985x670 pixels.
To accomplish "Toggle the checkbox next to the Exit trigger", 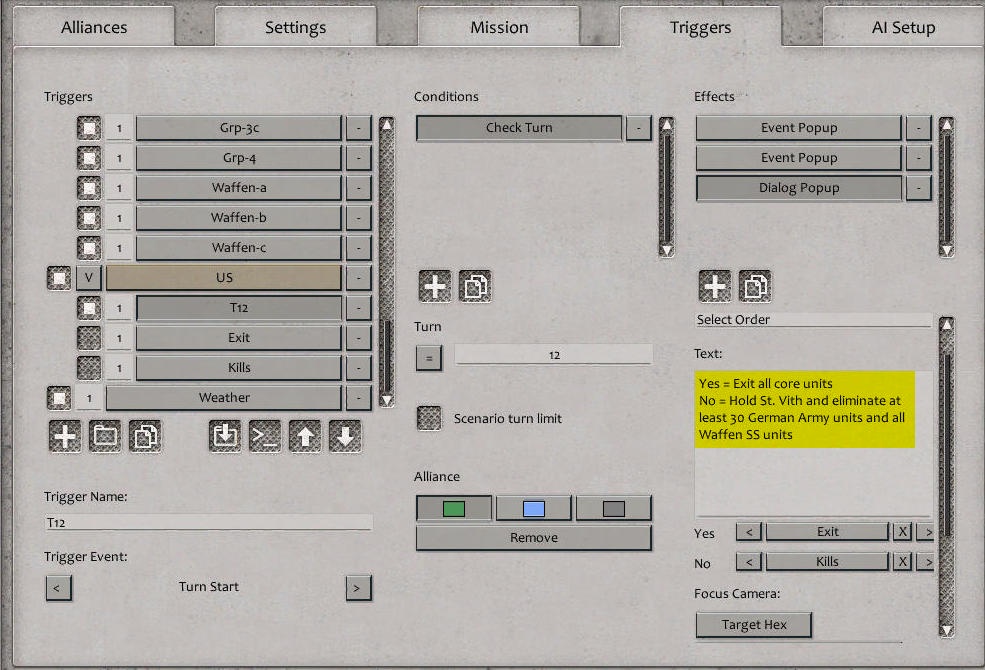I will tap(88, 337).
